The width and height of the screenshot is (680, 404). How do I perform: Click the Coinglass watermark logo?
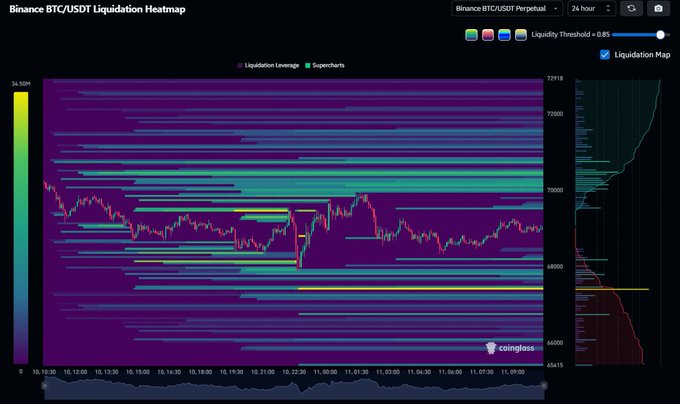click(510, 348)
